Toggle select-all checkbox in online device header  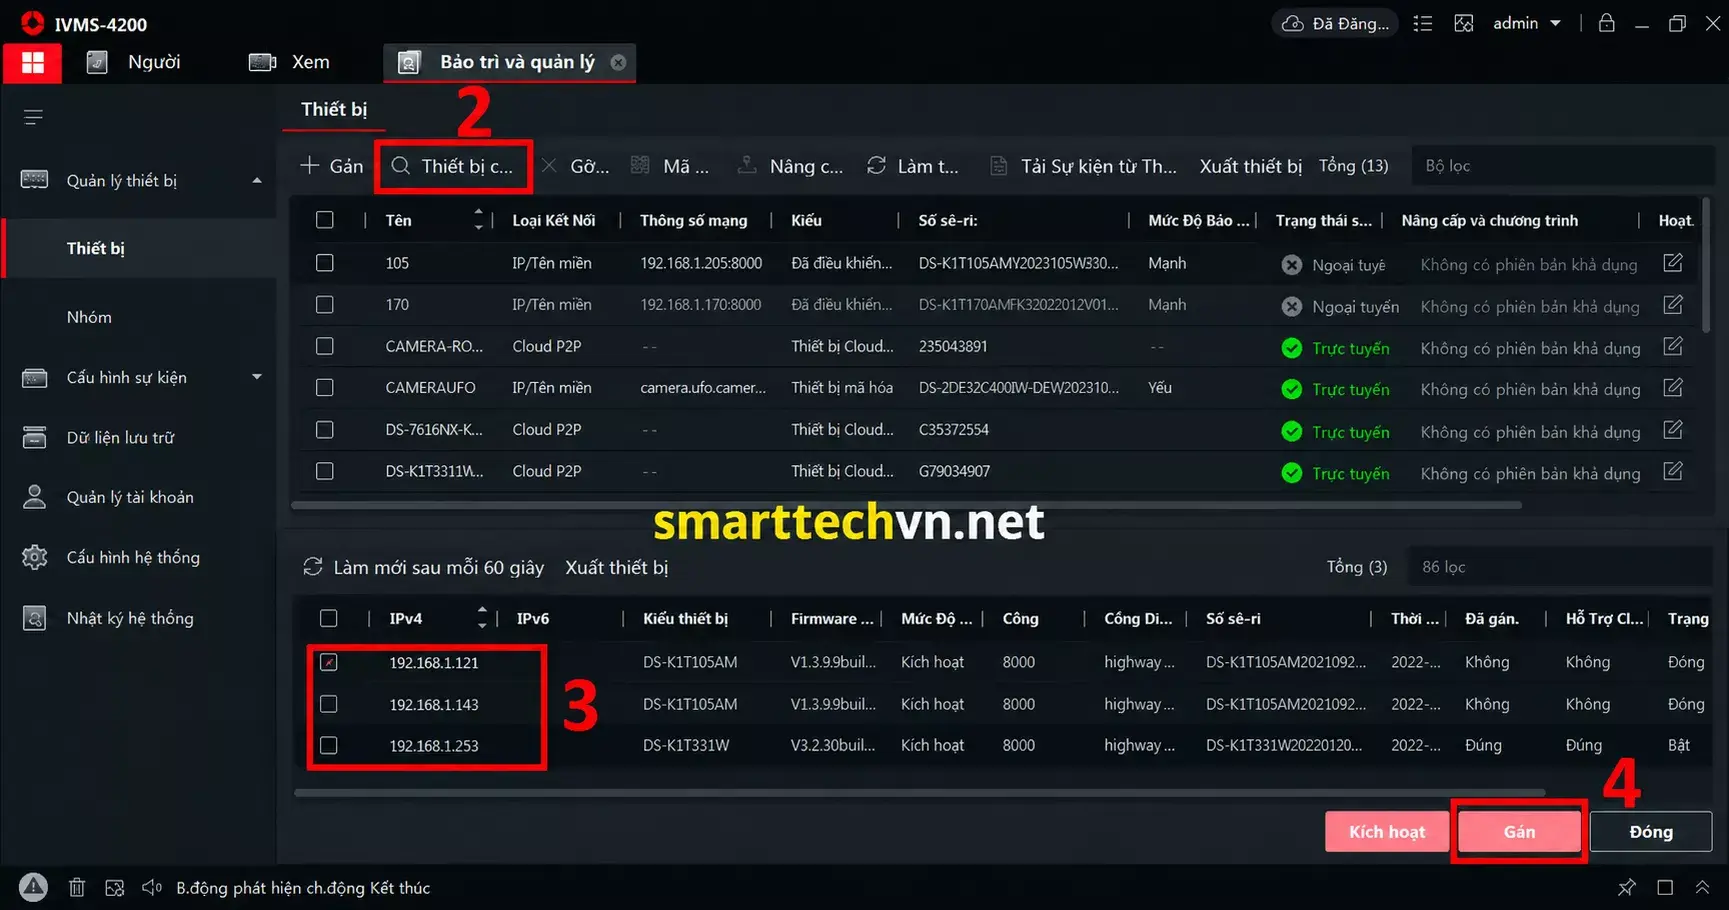pos(329,618)
